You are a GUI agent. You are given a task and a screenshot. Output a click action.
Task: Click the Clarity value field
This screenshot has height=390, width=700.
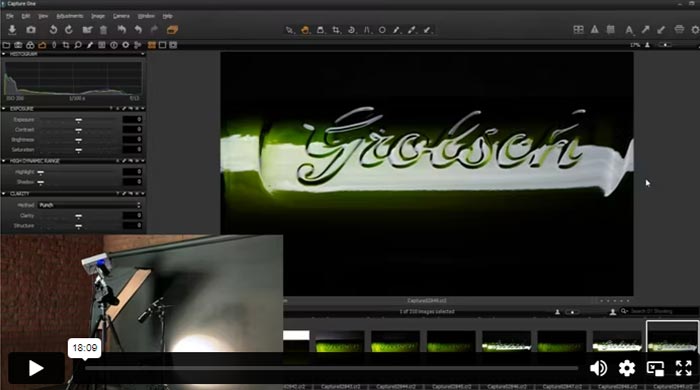[133, 216]
